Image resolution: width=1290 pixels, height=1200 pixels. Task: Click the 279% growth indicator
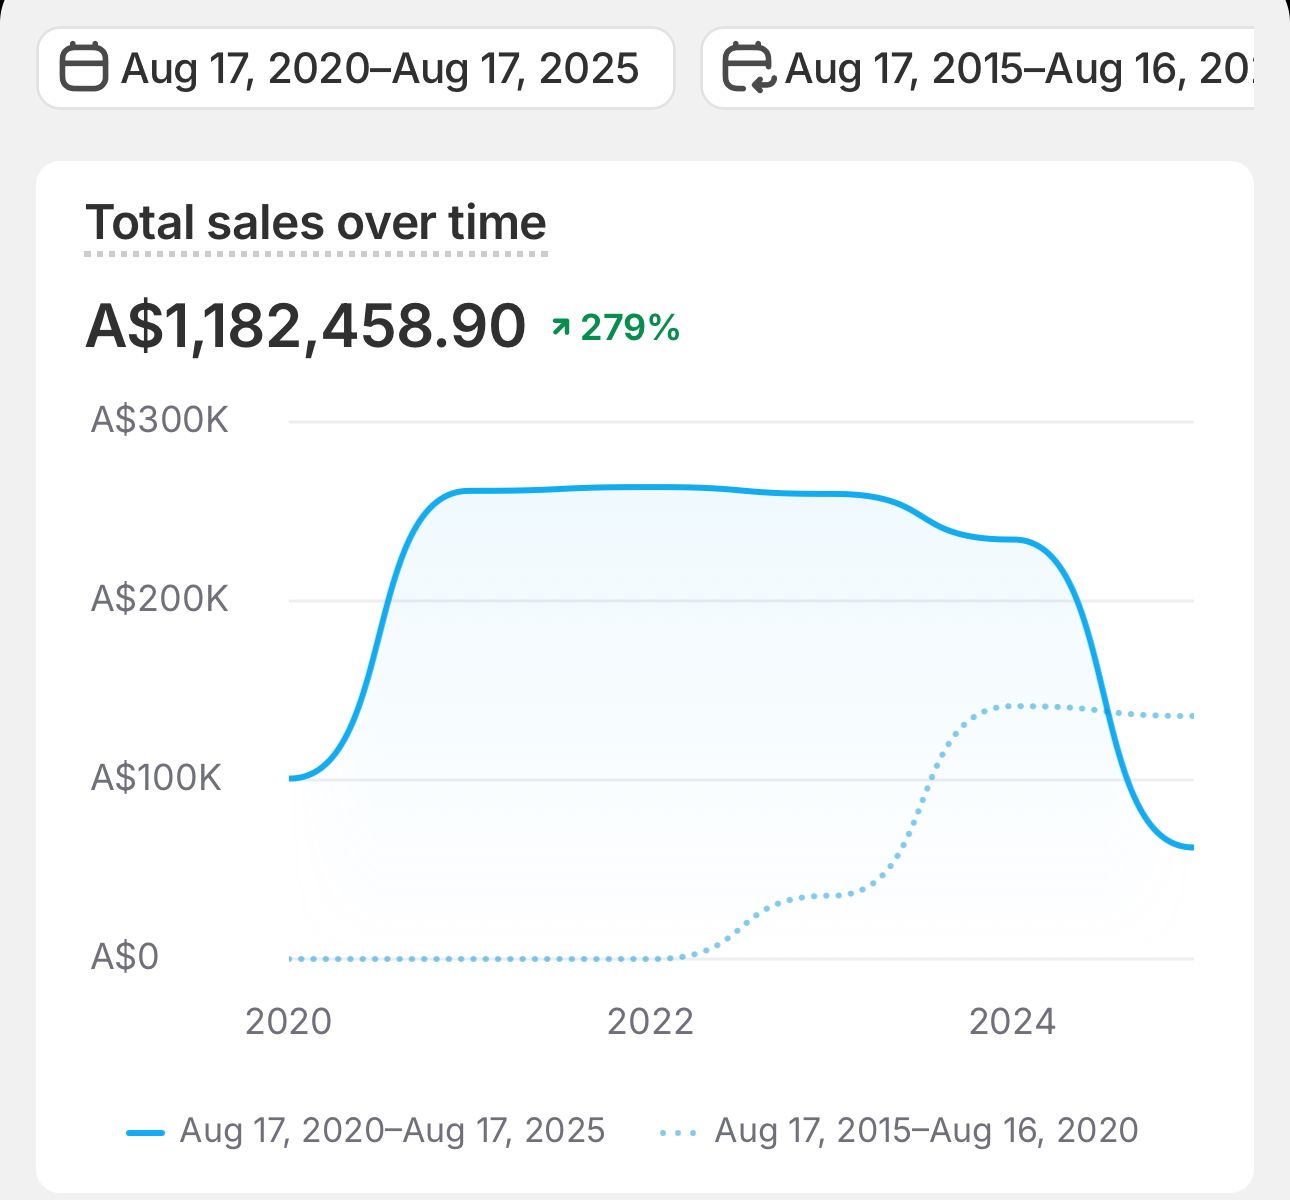[x=629, y=327]
